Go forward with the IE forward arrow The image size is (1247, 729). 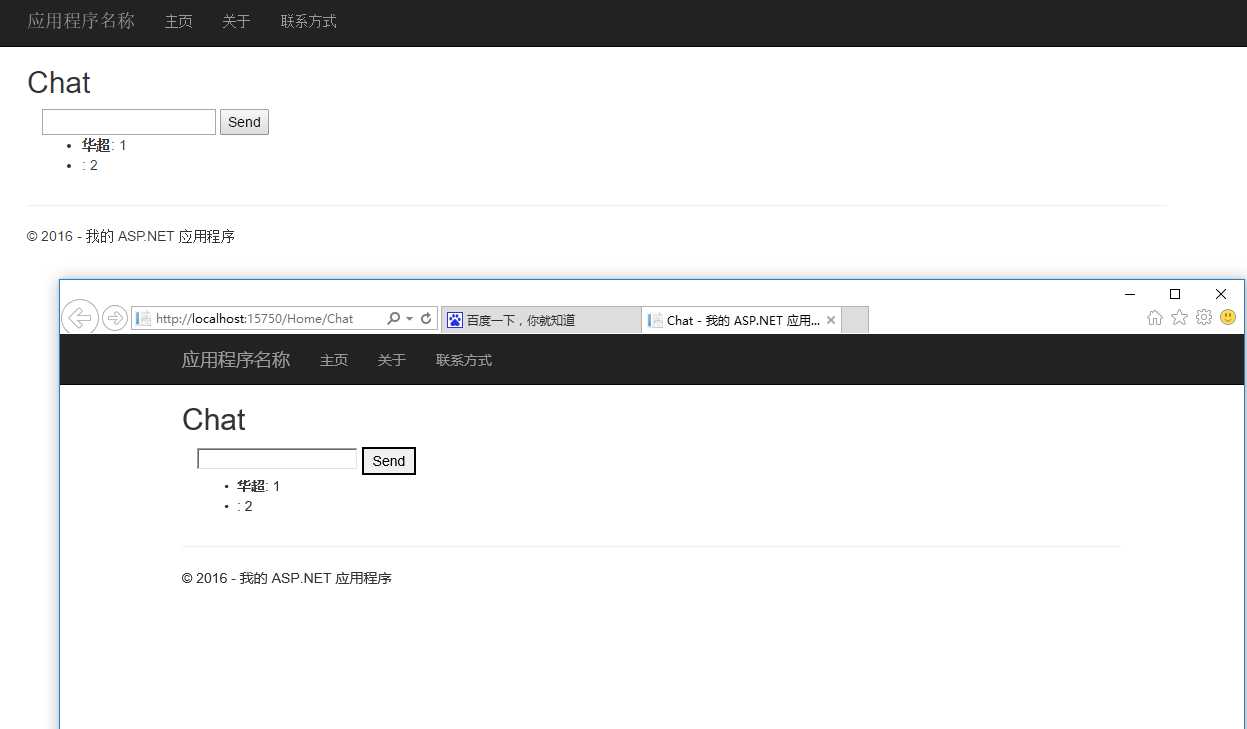point(115,318)
